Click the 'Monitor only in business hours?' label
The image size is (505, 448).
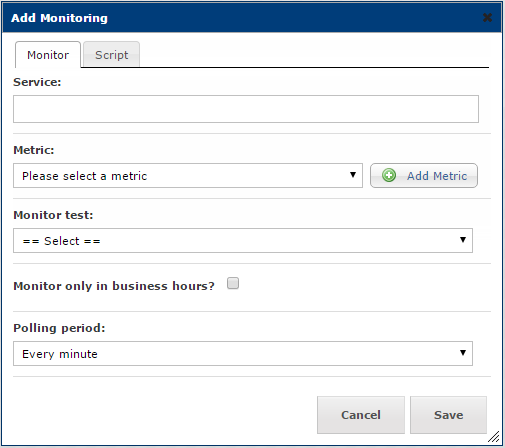114,286
